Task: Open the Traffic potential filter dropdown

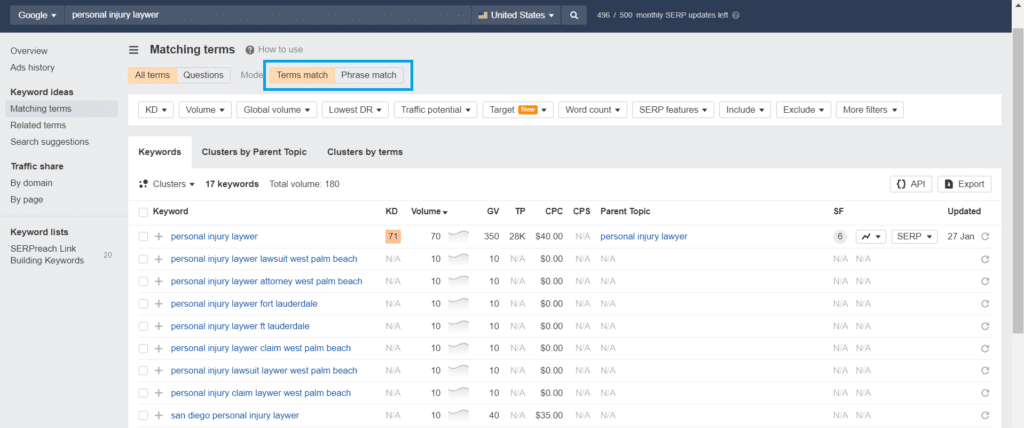Action: click(x=436, y=110)
